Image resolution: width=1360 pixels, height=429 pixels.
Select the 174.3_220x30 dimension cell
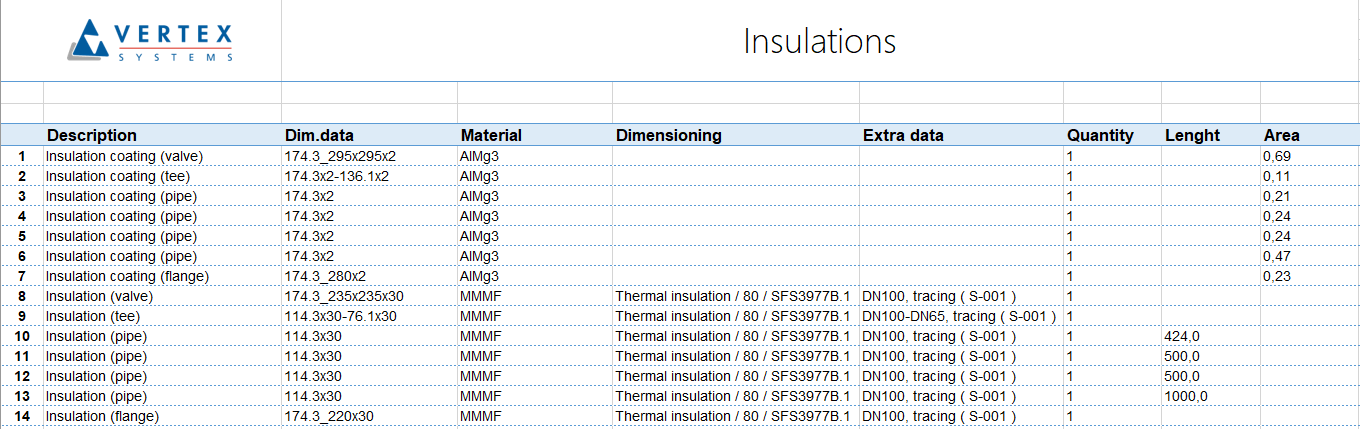(328, 416)
